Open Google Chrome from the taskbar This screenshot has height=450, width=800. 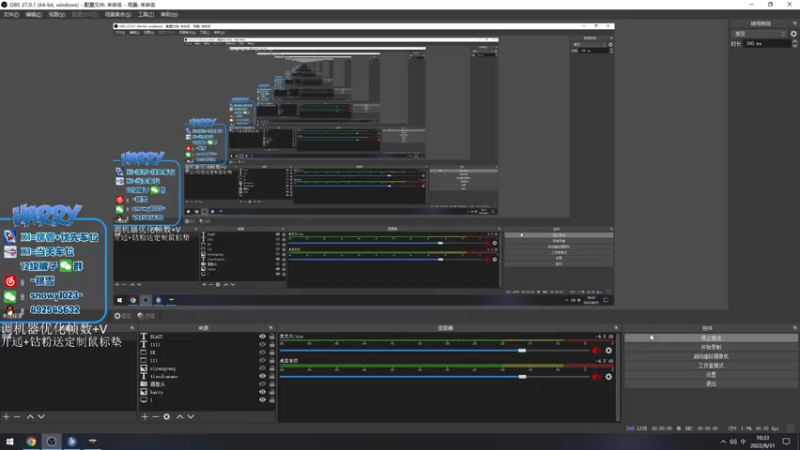31,441
